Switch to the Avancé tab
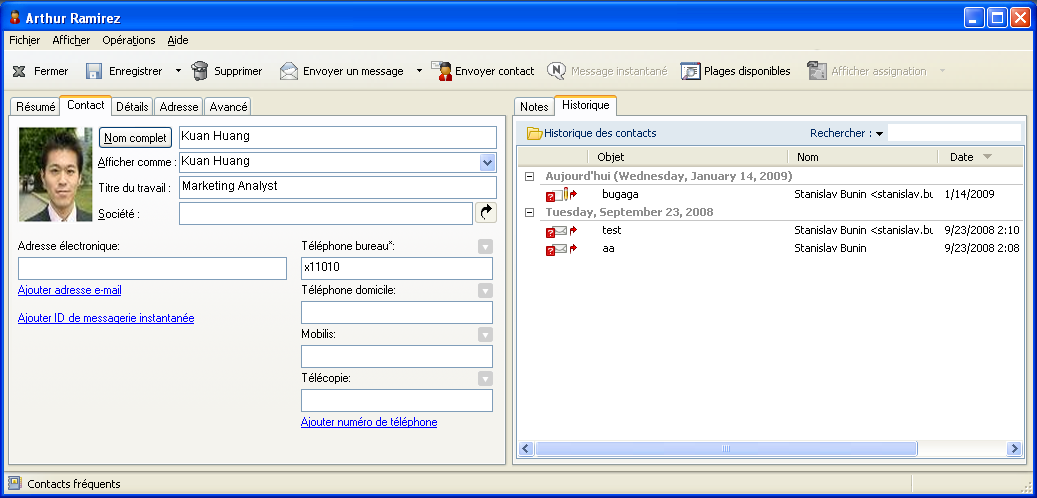The width and height of the screenshot is (1037, 498). (228, 106)
